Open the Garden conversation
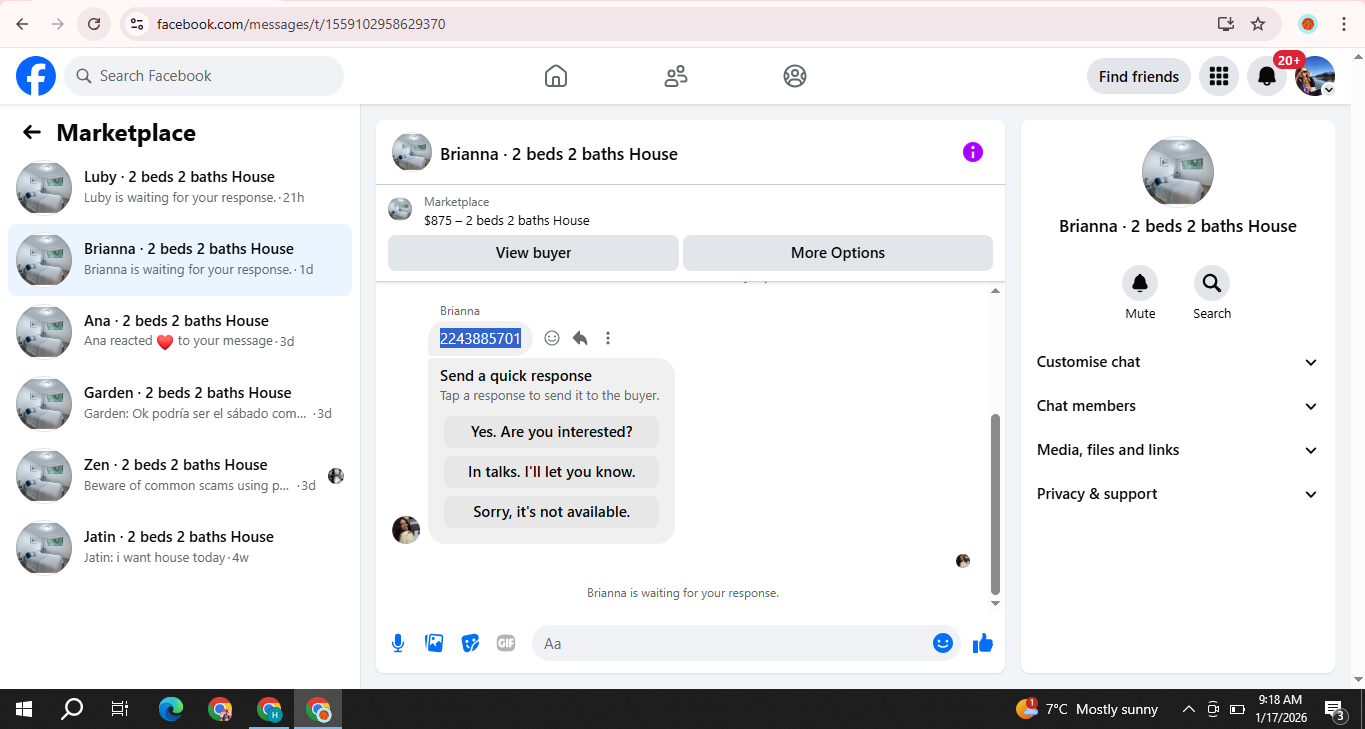 [x=180, y=403]
